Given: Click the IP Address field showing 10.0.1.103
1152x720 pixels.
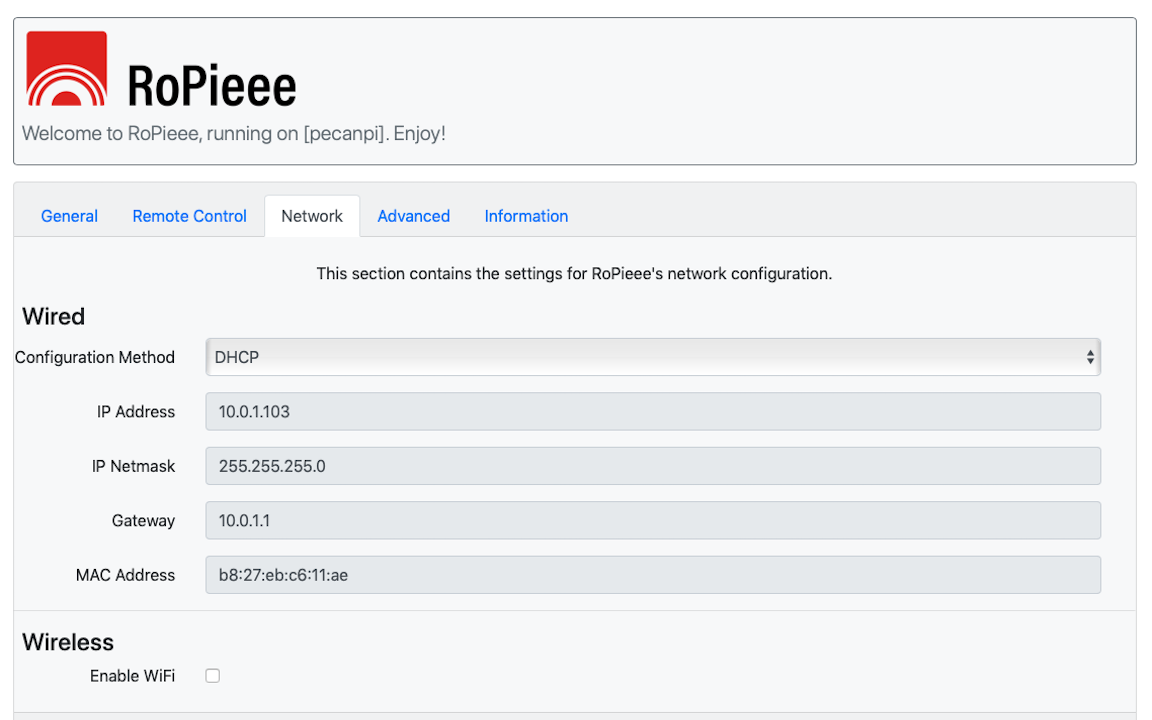Looking at the screenshot, I should [x=652, y=412].
